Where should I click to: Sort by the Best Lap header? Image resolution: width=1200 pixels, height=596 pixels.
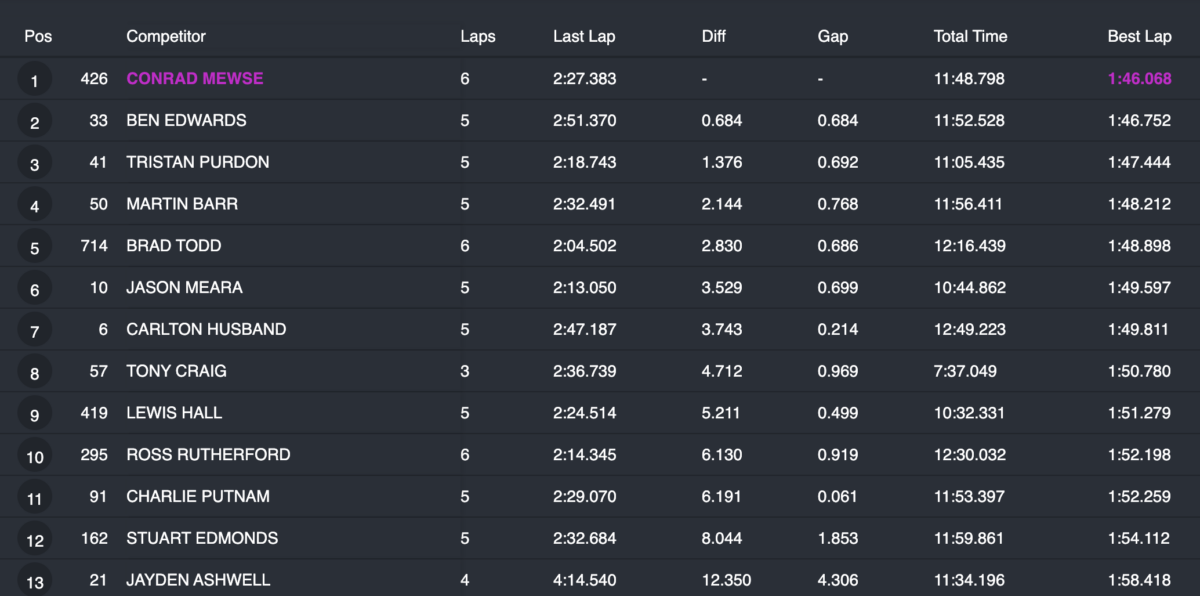tap(1139, 37)
